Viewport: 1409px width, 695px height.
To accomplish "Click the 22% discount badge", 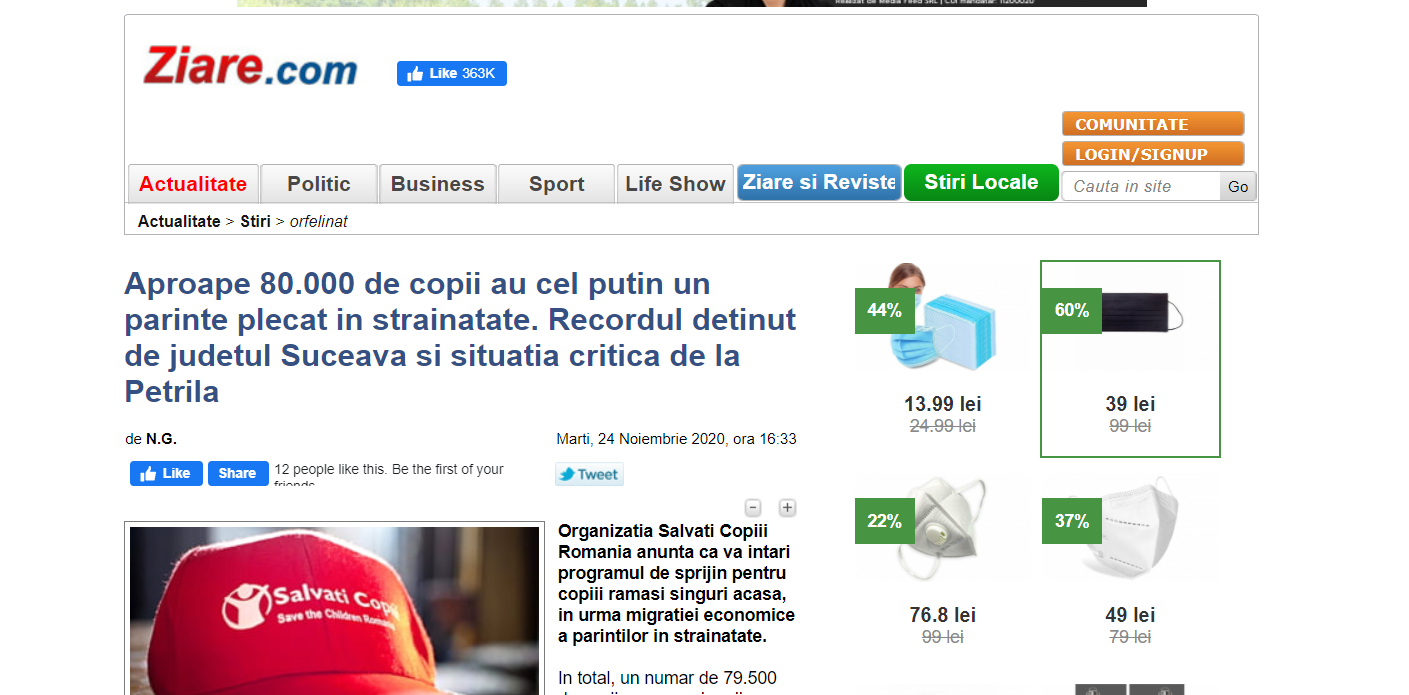I will (x=885, y=521).
